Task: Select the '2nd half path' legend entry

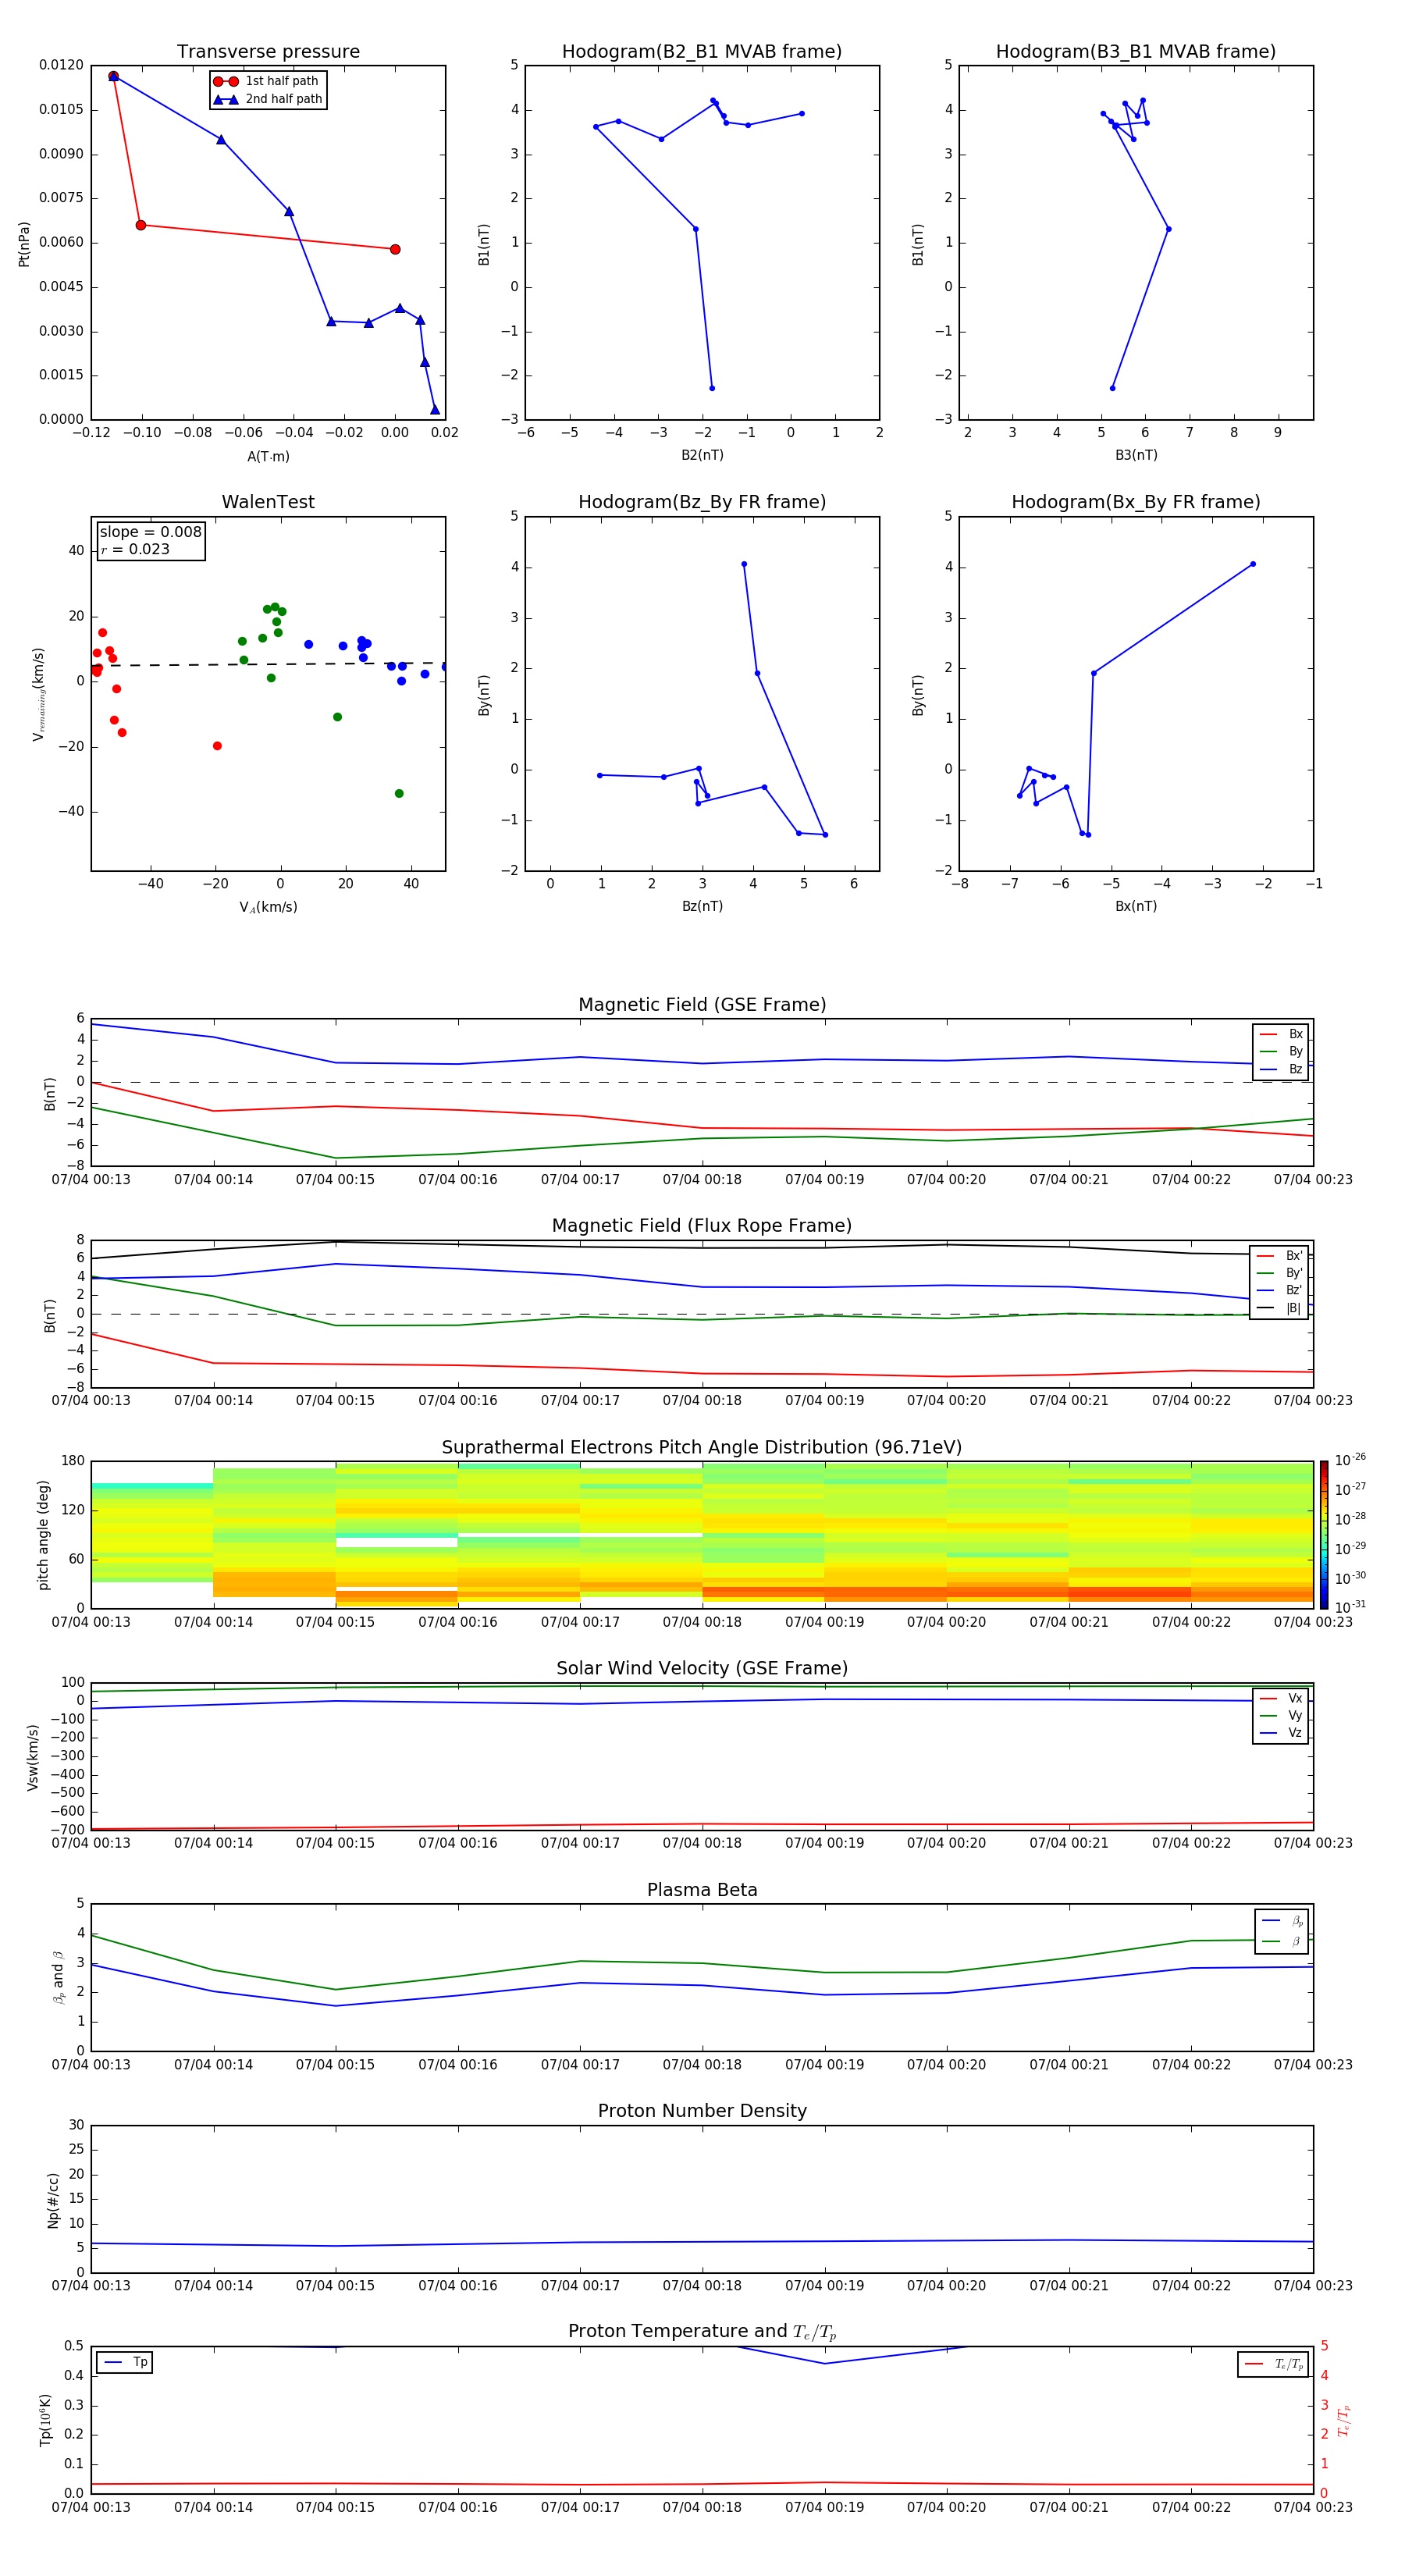Action: tap(268, 99)
